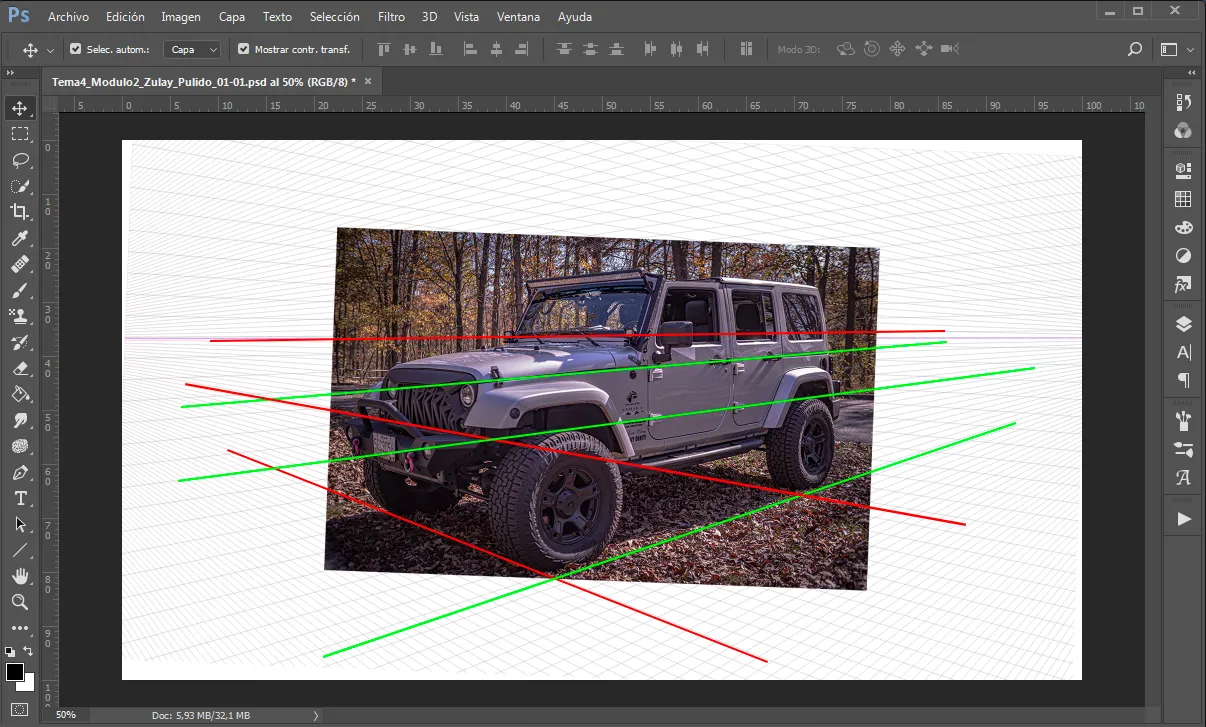The image size is (1206, 727).
Task: Open the Actions play panel icon
Action: (1184, 519)
